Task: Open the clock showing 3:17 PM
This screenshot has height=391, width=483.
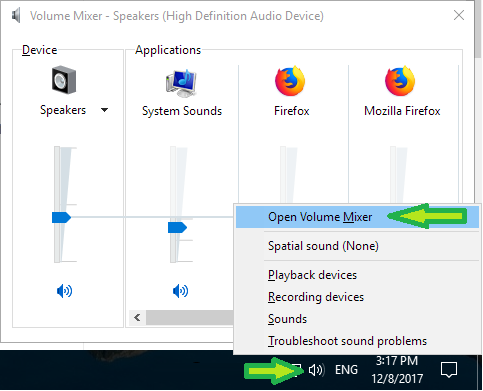Action: click(x=397, y=370)
